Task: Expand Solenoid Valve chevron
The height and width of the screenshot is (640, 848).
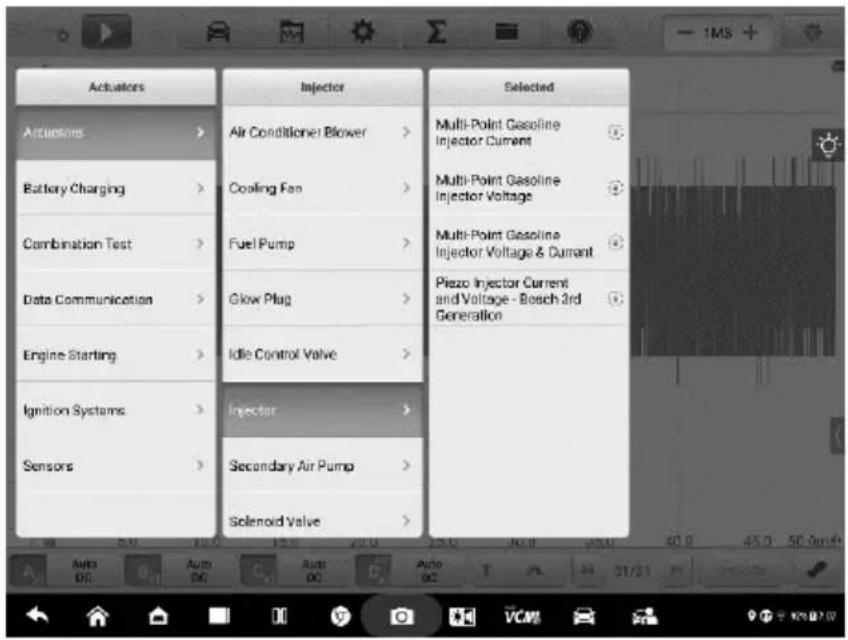Action: [406, 520]
